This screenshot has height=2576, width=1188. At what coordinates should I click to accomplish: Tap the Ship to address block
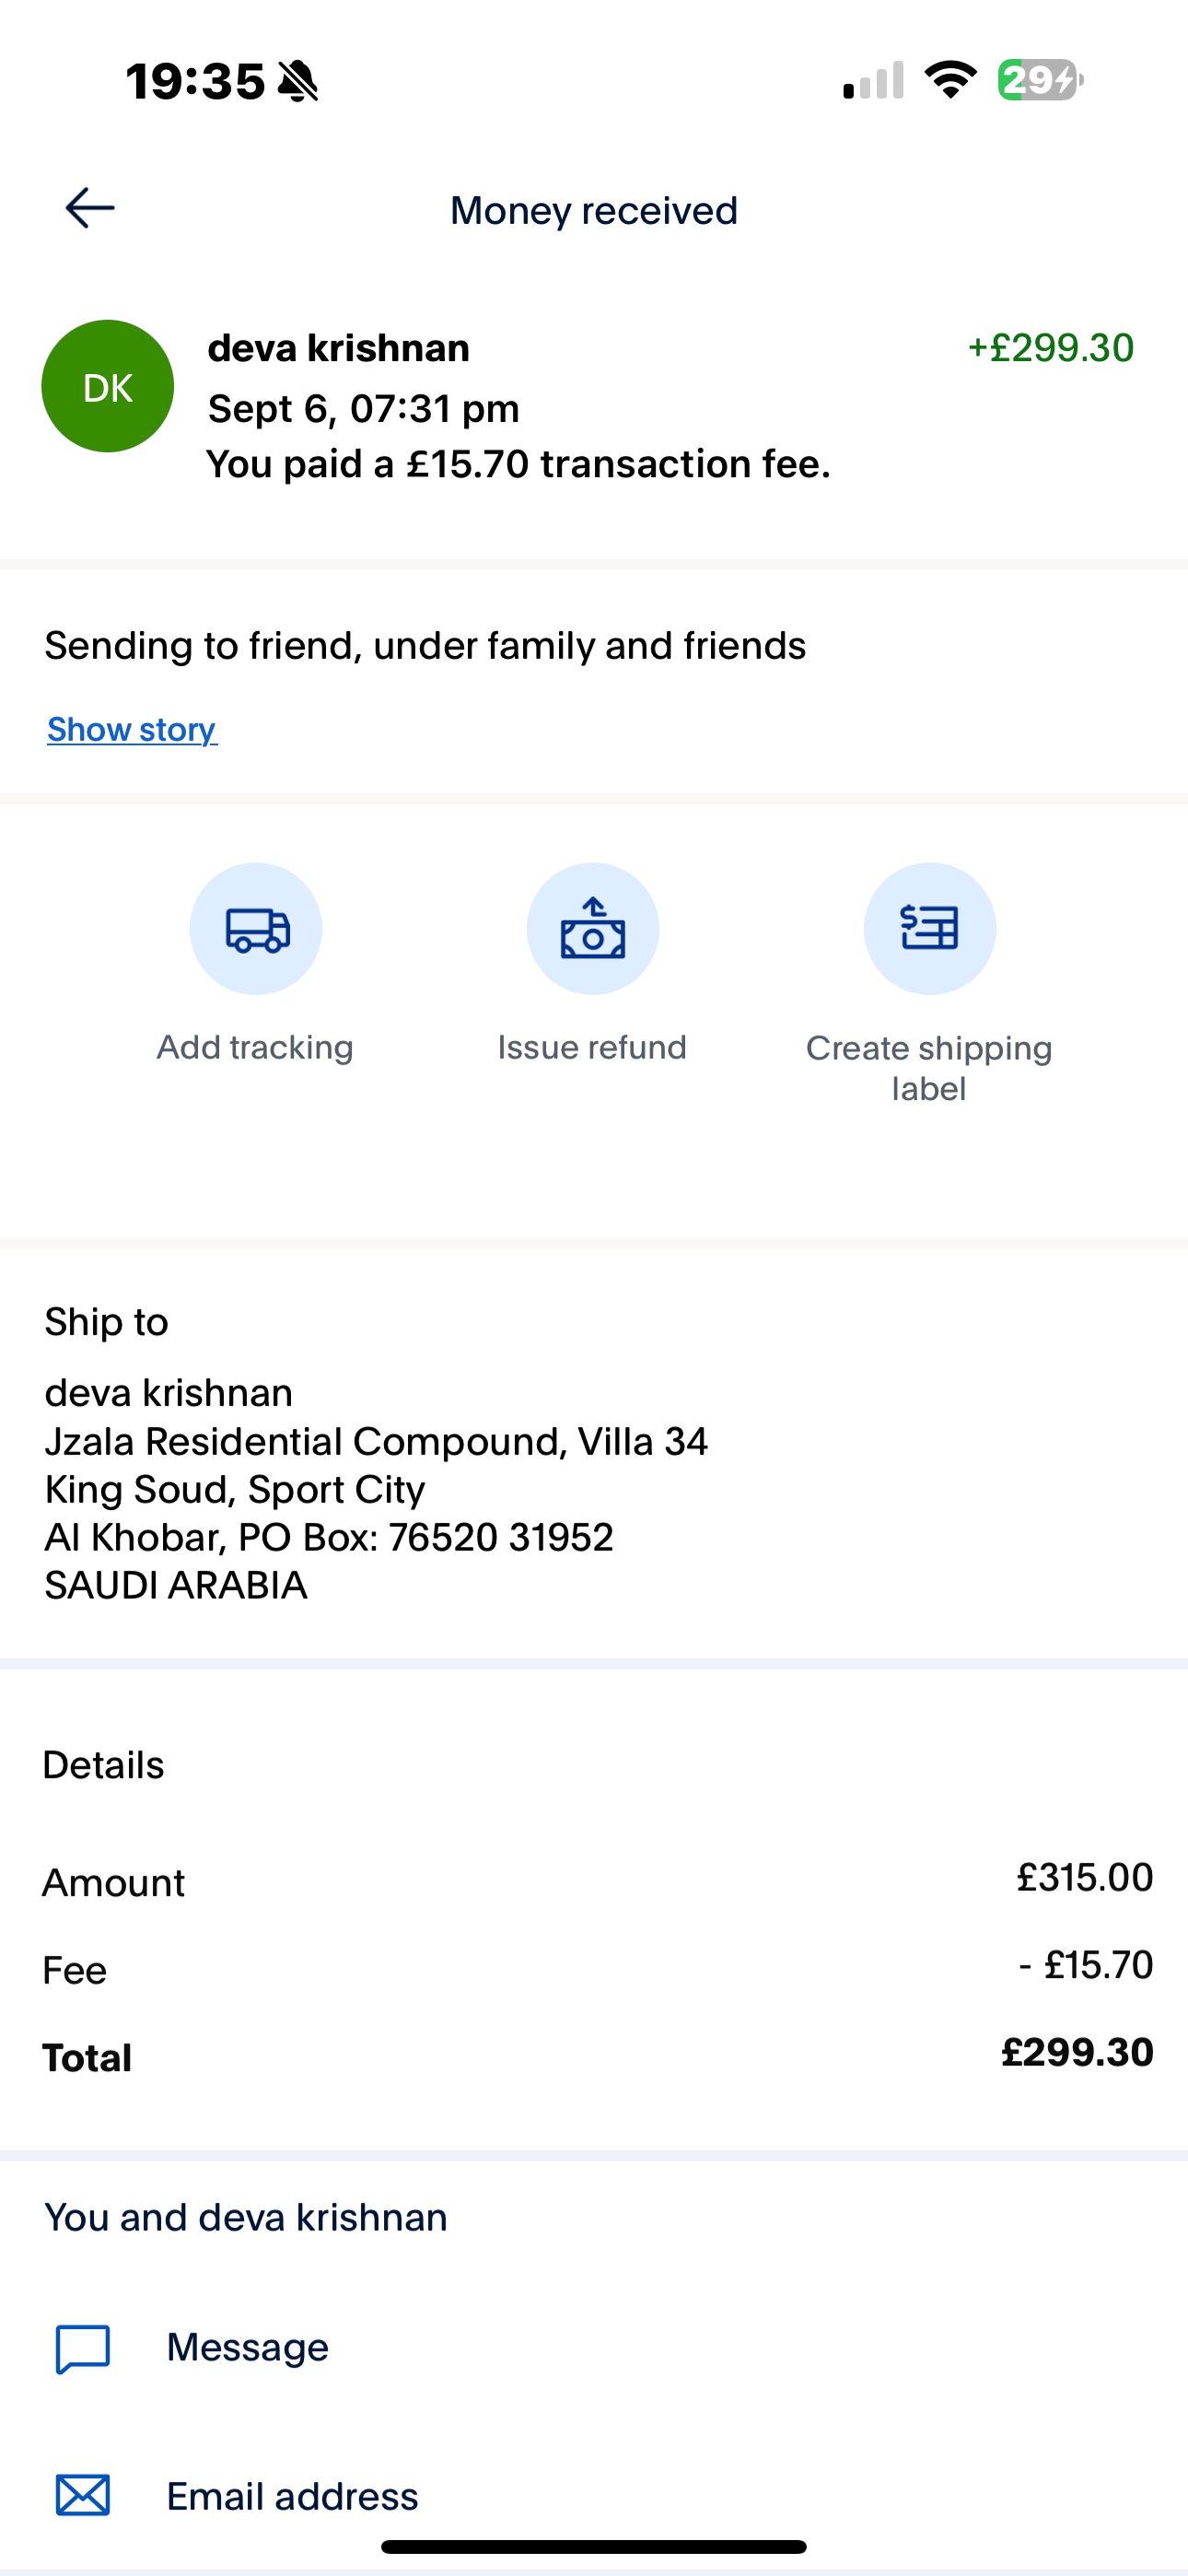point(376,1488)
